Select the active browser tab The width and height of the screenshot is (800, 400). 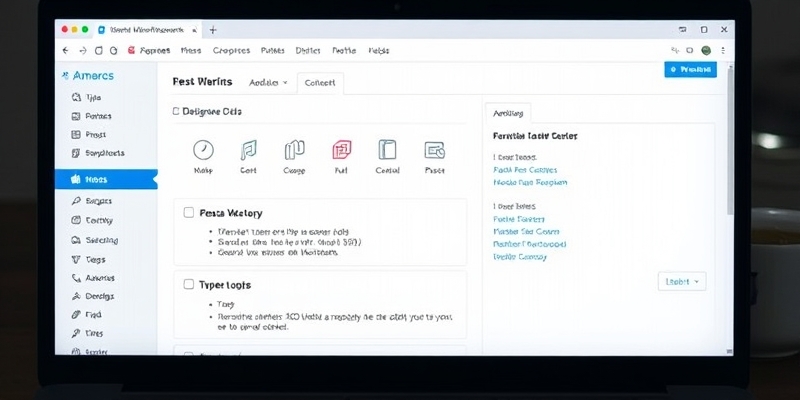tap(147, 30)
